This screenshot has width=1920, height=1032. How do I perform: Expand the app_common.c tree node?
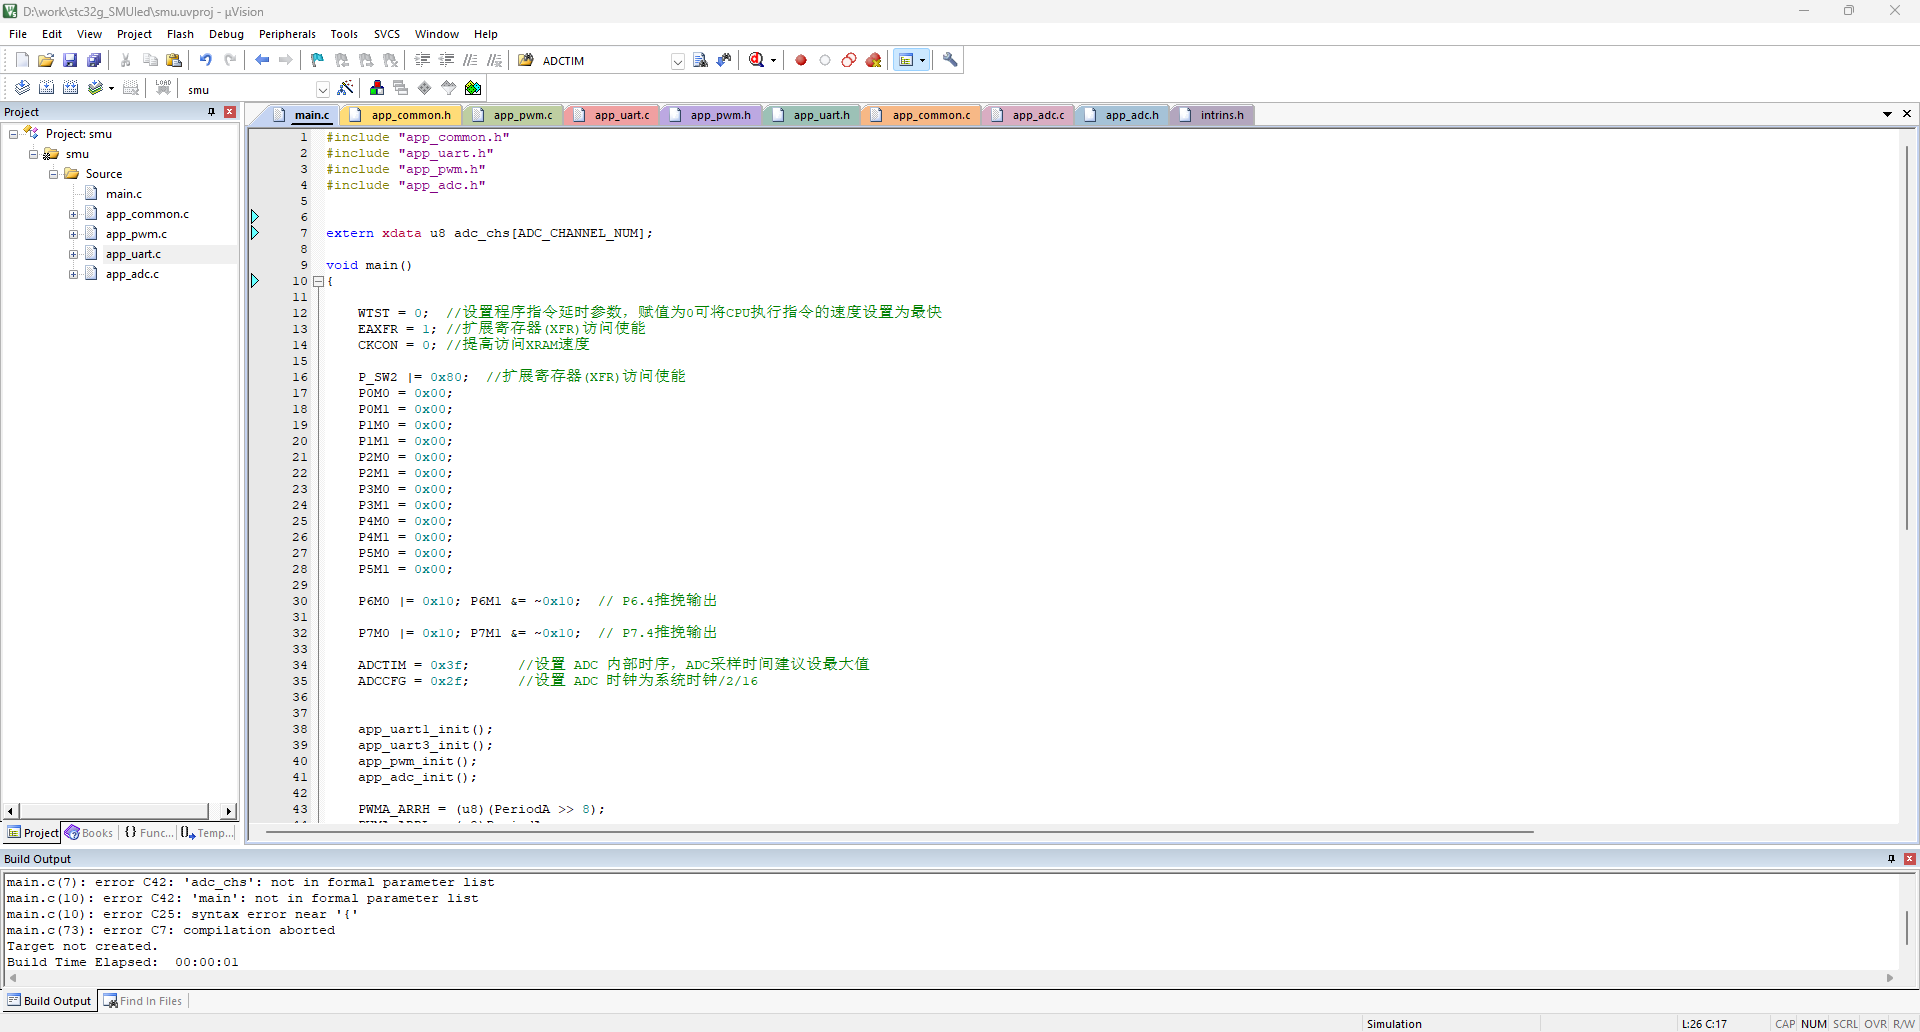pos(74,214)
